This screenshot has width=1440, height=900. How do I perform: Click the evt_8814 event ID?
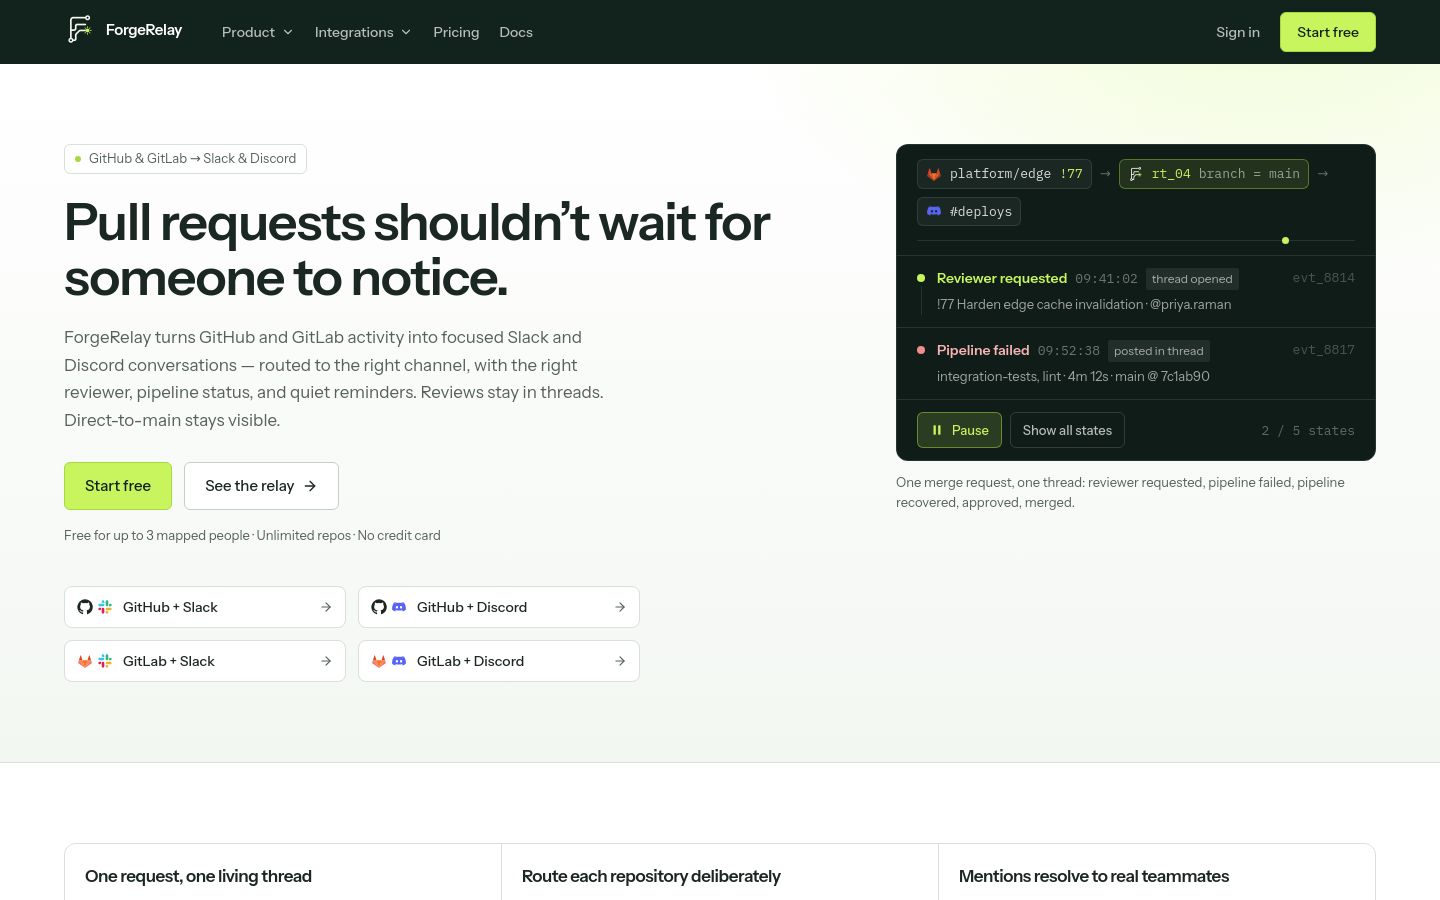point(1324,278)
